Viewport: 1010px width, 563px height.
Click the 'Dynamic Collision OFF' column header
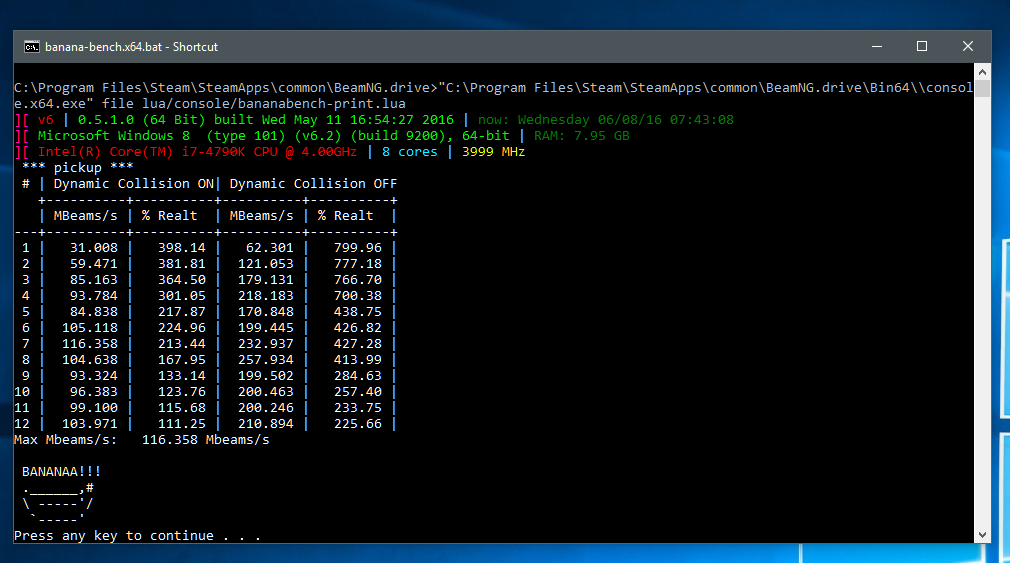point(313,184)
